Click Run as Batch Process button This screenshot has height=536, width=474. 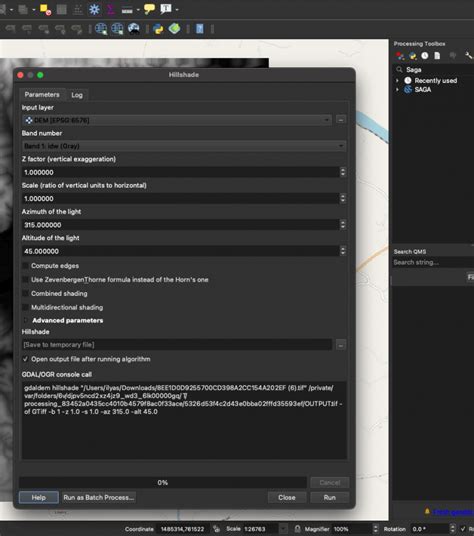coord(98,497)
